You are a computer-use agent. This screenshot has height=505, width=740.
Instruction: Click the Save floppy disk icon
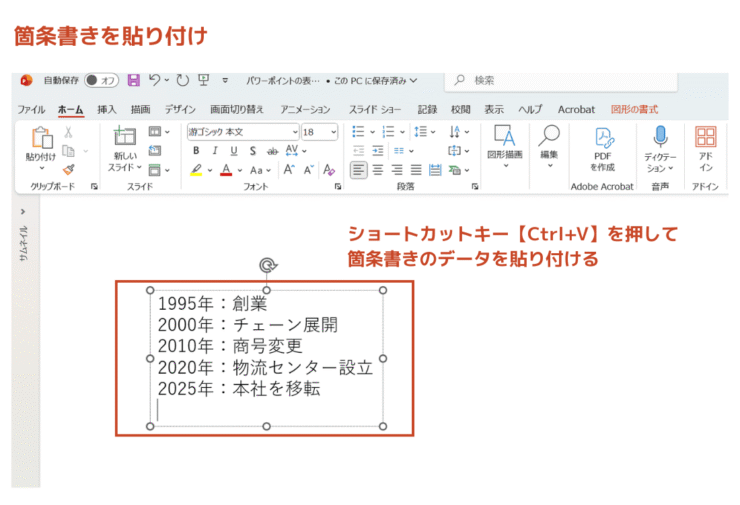(x=134, y=80)
